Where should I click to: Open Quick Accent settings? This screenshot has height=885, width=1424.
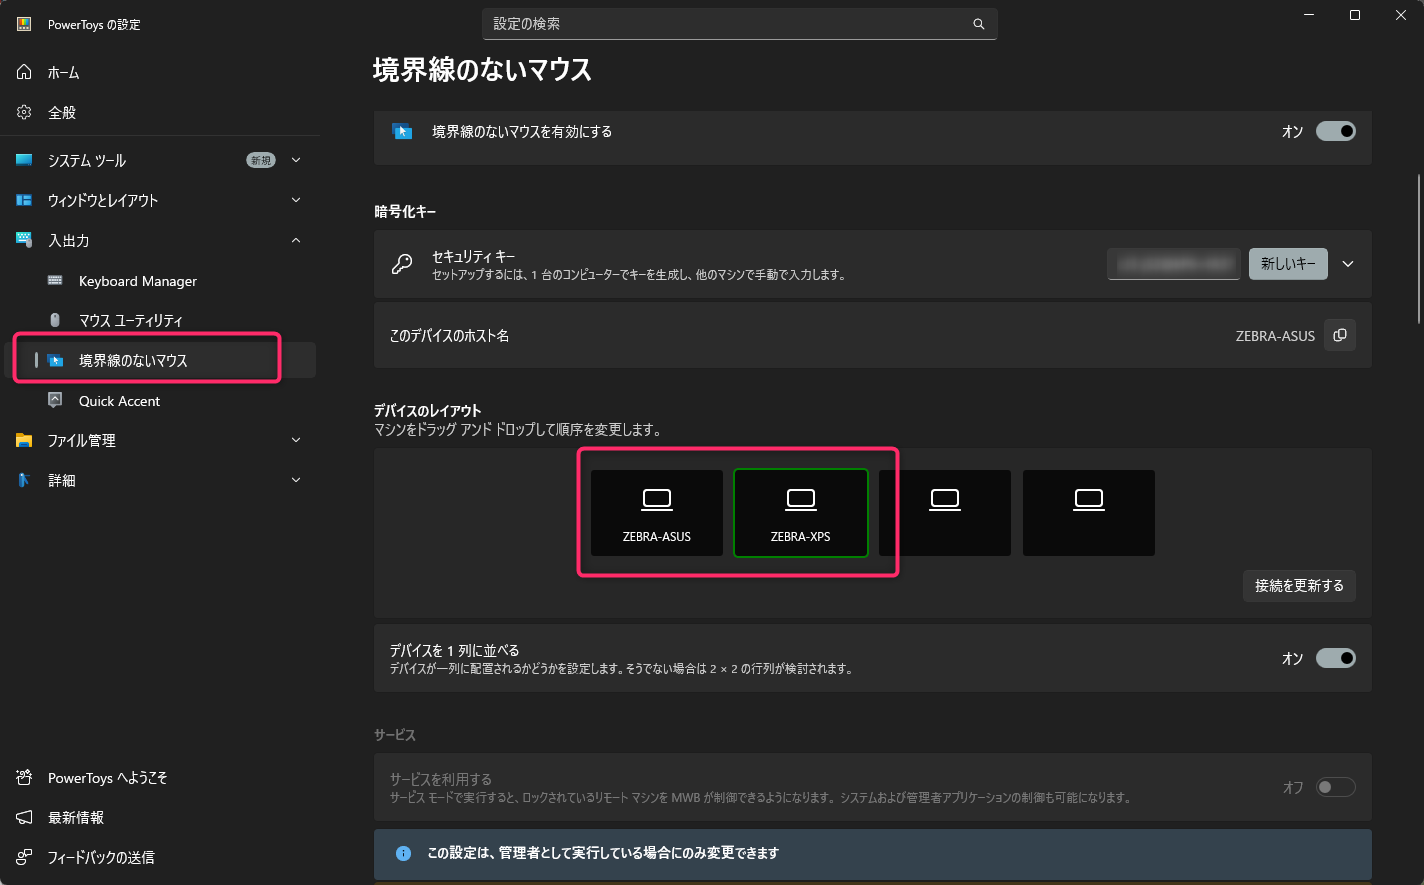point(119,401)
